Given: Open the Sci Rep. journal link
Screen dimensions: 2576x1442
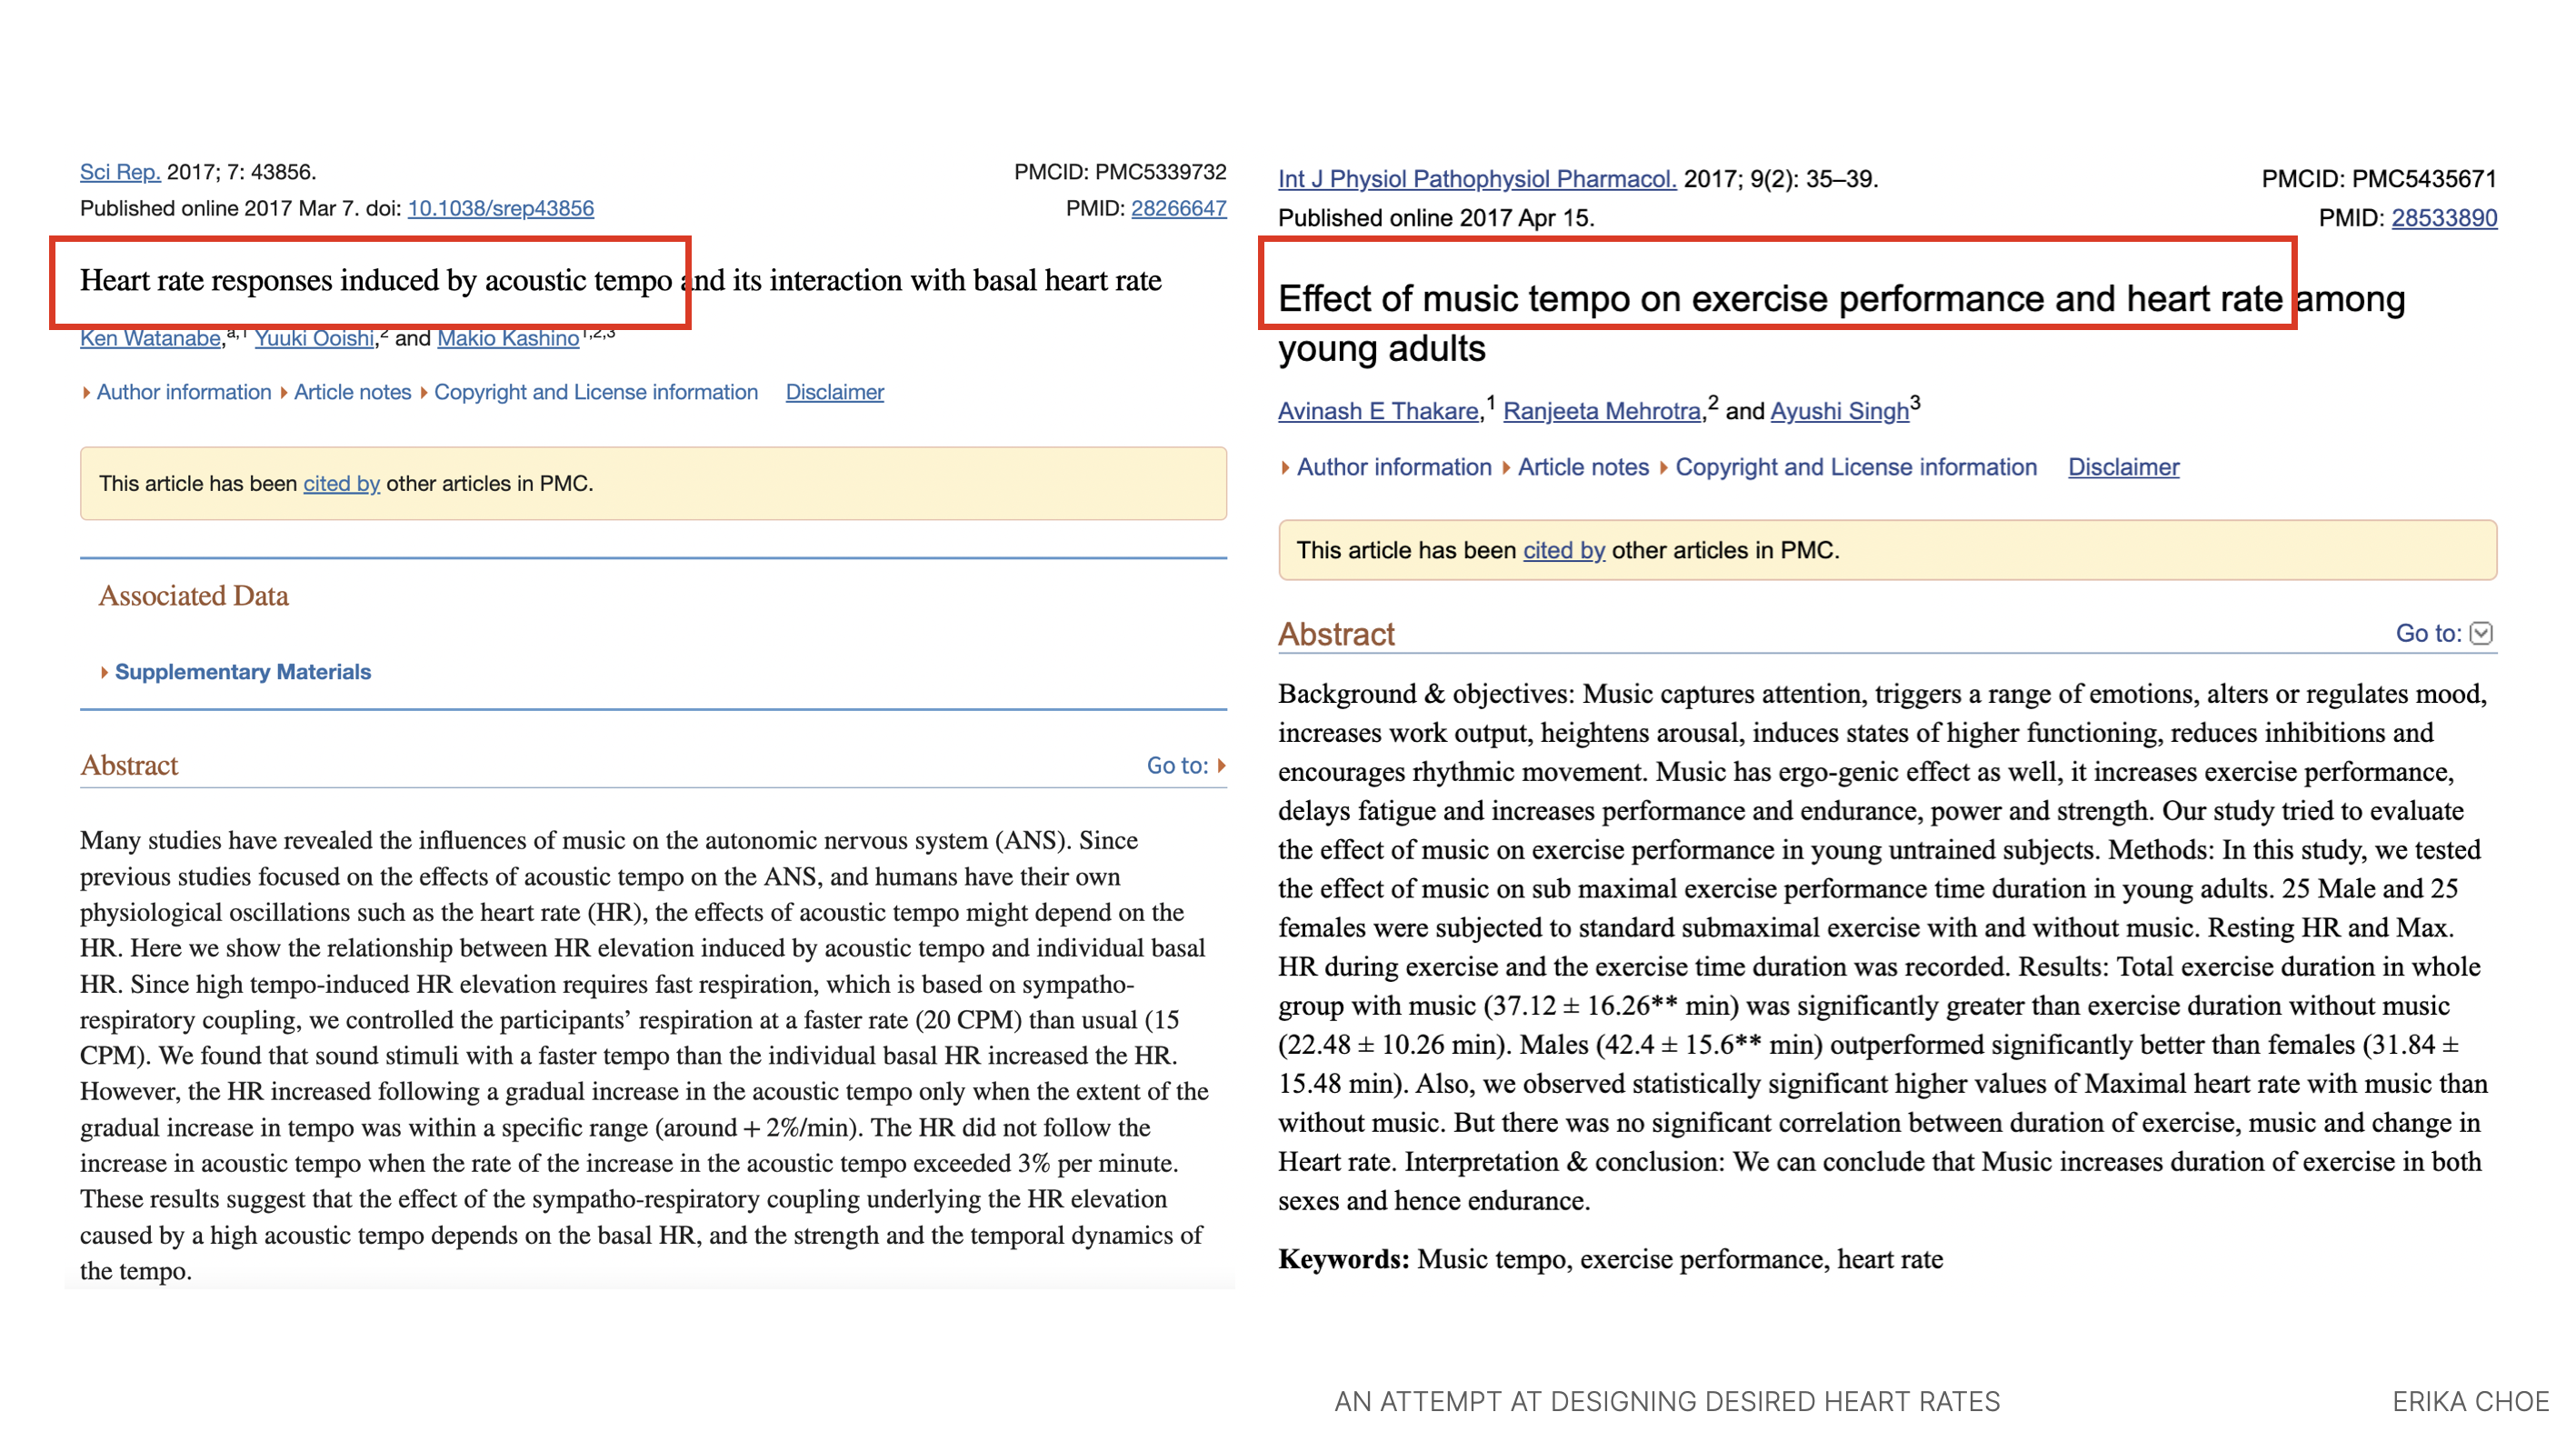Looking at the screenshot, I should coord(120,172).
